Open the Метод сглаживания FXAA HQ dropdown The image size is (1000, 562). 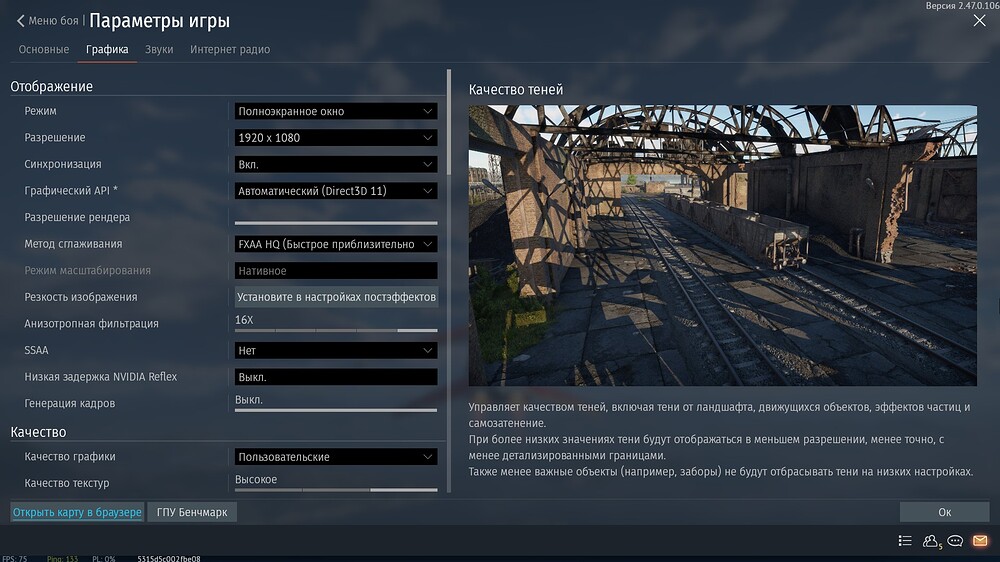coord(336,244)
